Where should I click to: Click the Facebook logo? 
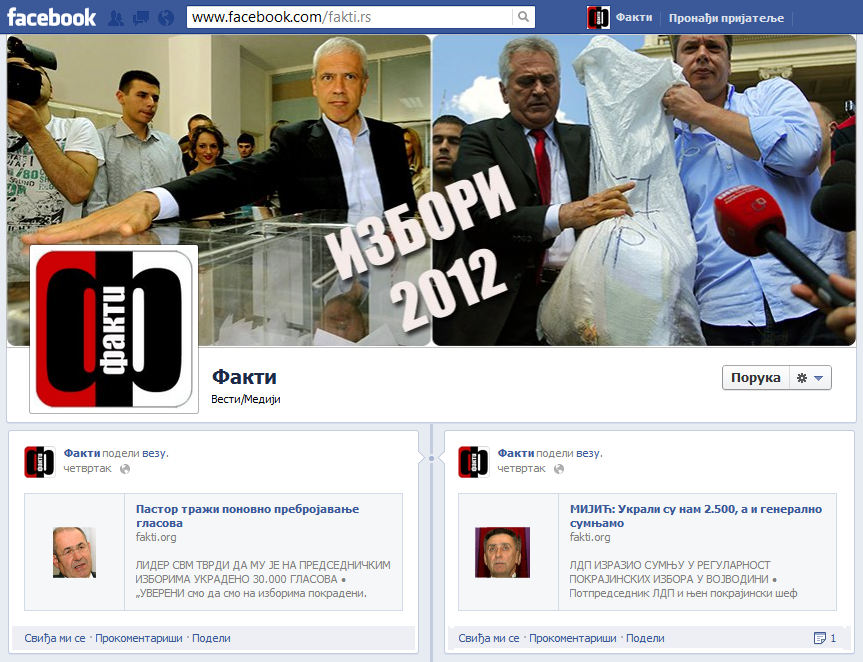click(x=52, y=17)
